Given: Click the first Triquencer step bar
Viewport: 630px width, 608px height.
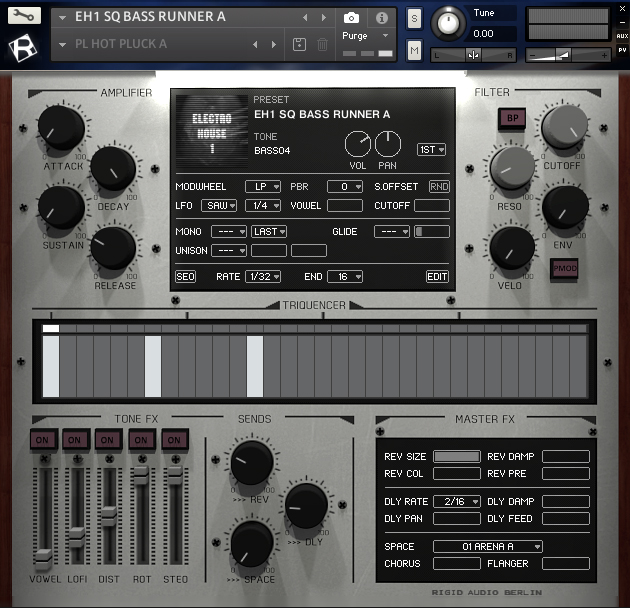Looking at the screenshot, I should (51, 366).
